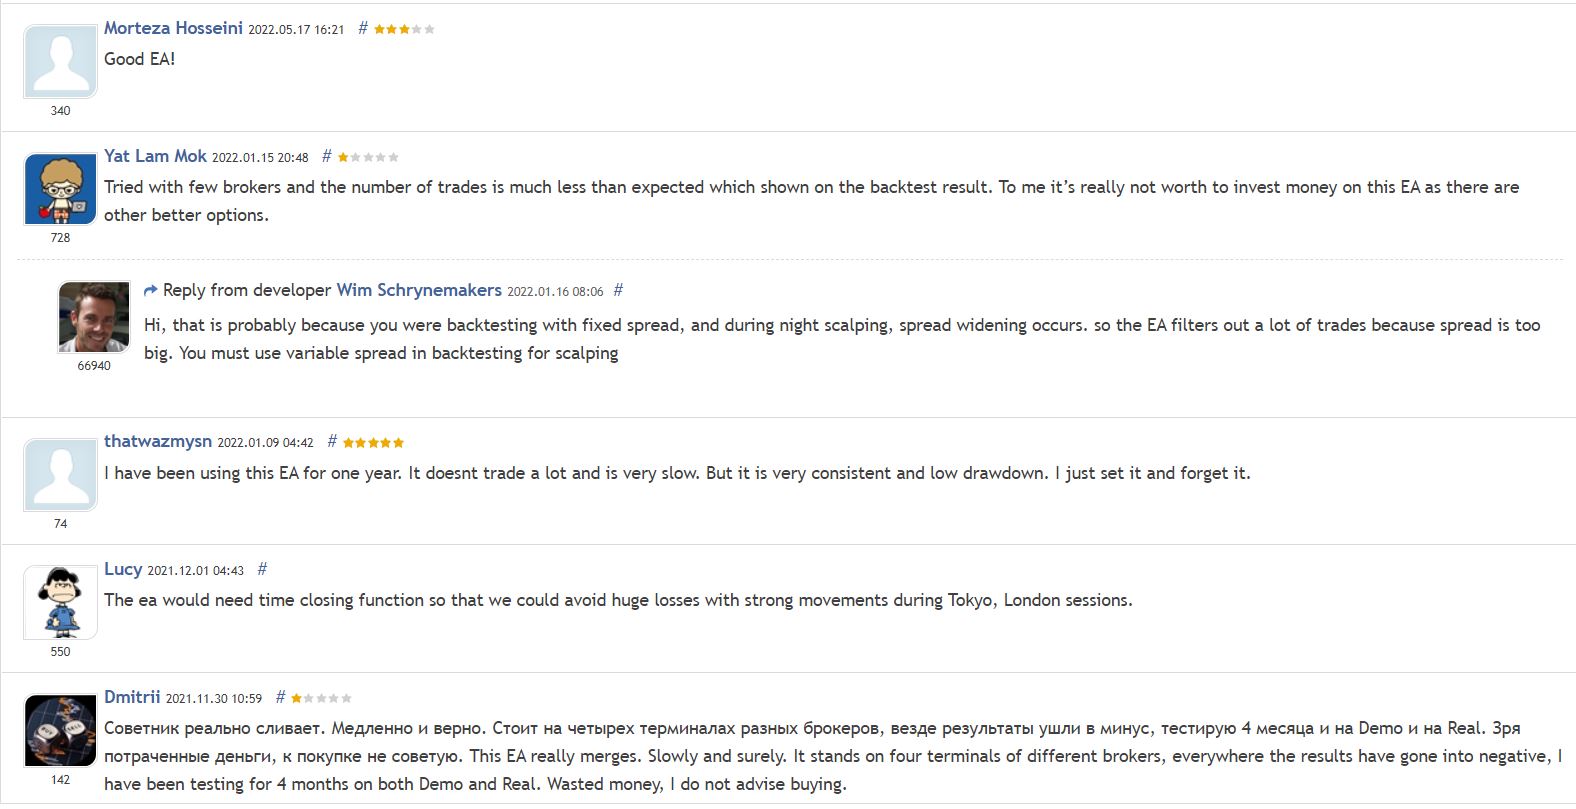Open Lucy's profile
This screenshot has width=1576, height=809.
pyautogui.click(x=124, y=568)
